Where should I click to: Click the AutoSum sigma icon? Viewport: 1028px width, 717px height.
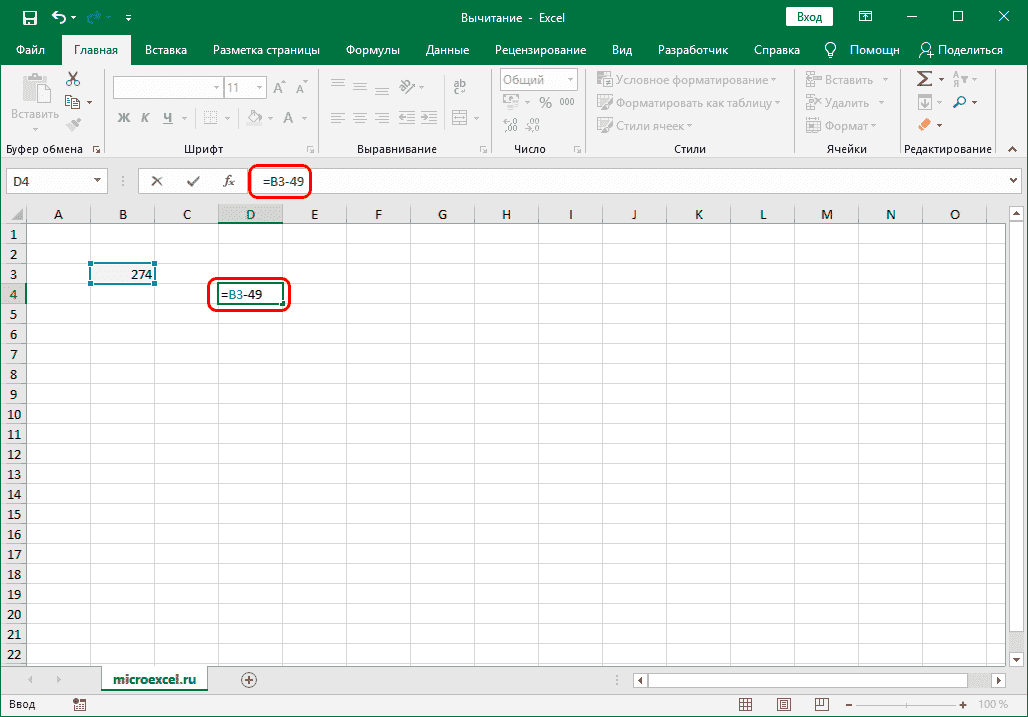[925, 79]
